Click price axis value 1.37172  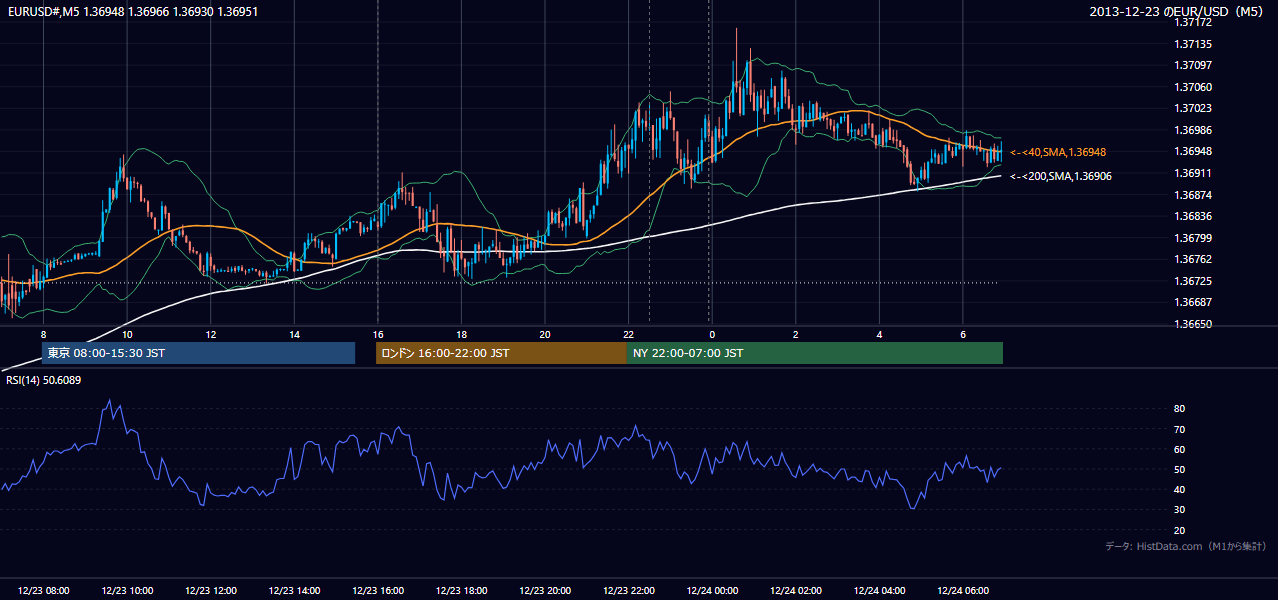point(1193,22)
